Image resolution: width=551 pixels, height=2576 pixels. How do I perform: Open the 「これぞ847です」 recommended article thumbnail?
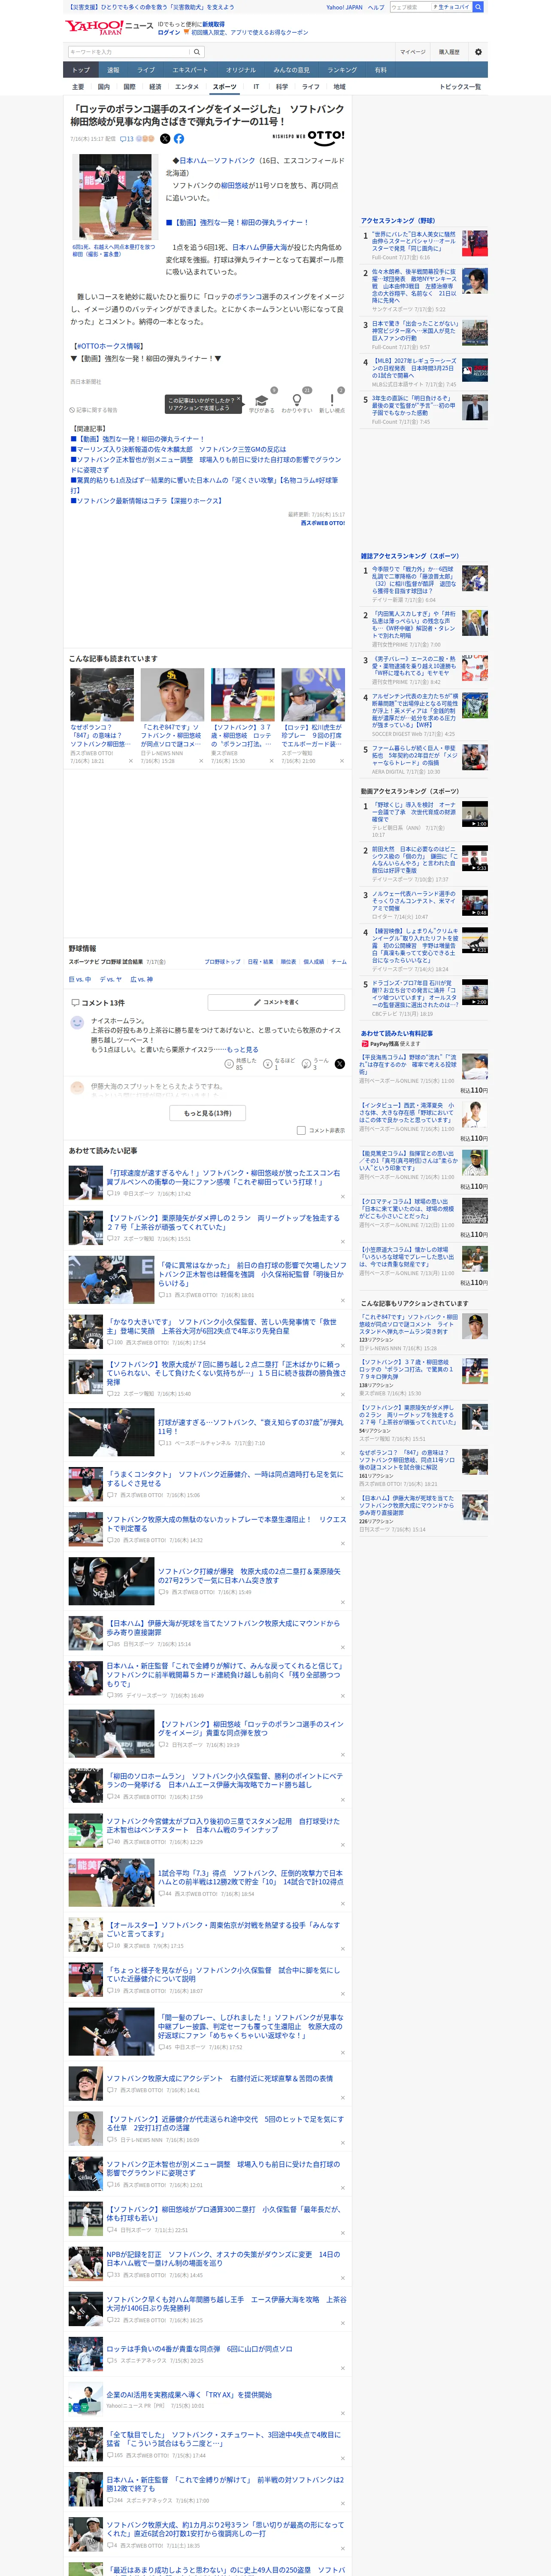172,695
